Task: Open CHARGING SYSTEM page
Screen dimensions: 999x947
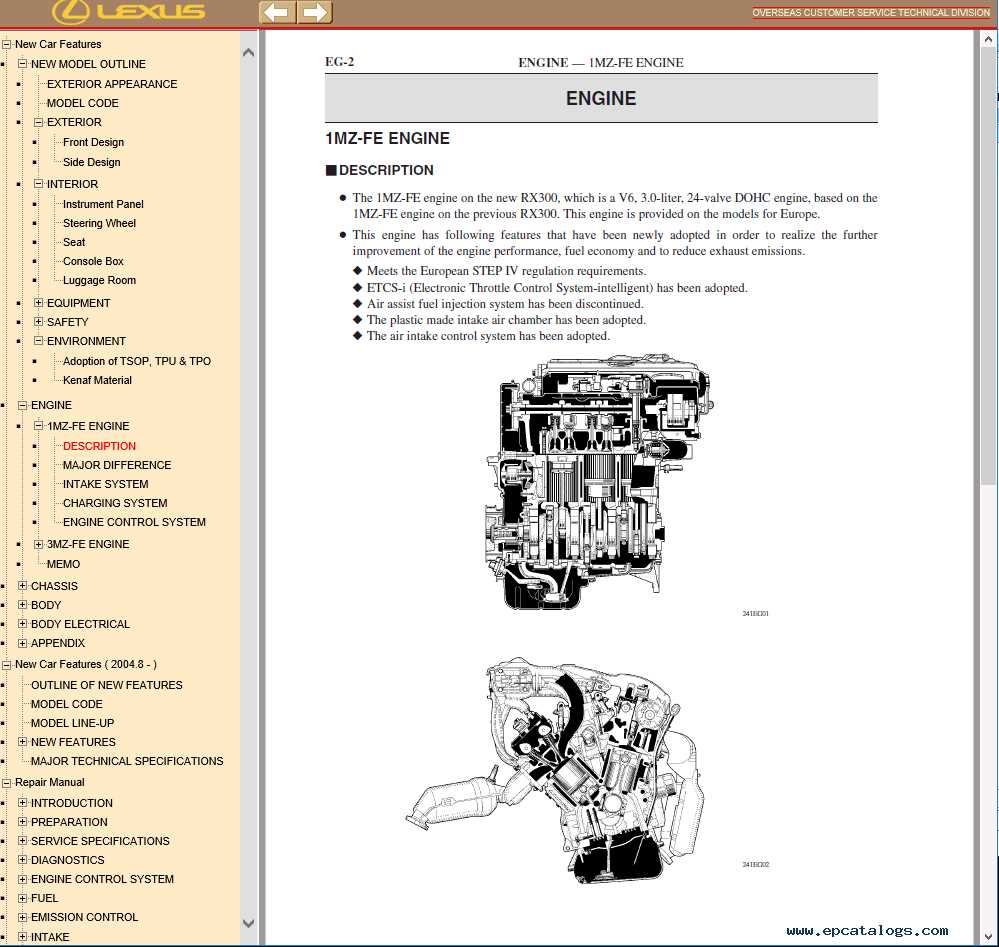Action: click(115, 503)
